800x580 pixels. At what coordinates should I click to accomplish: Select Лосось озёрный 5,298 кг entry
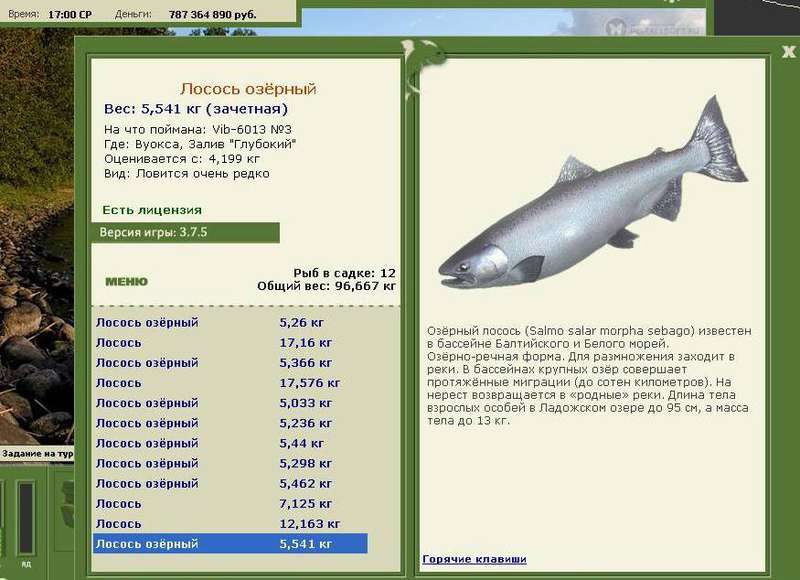pyautogui.click(x=230, y=464)
